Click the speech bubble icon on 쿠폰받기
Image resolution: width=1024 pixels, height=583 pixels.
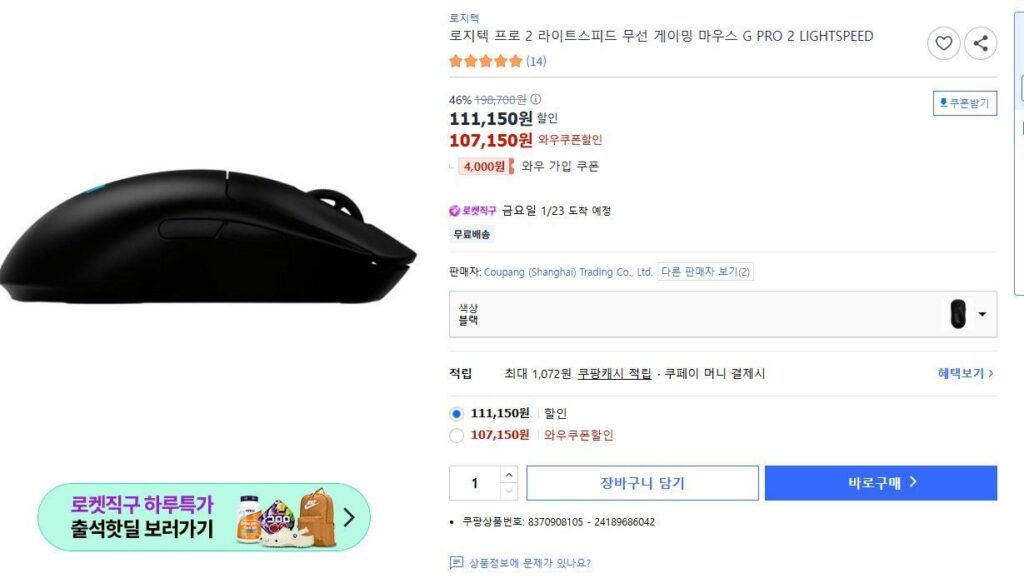click(x=944, y=101)
